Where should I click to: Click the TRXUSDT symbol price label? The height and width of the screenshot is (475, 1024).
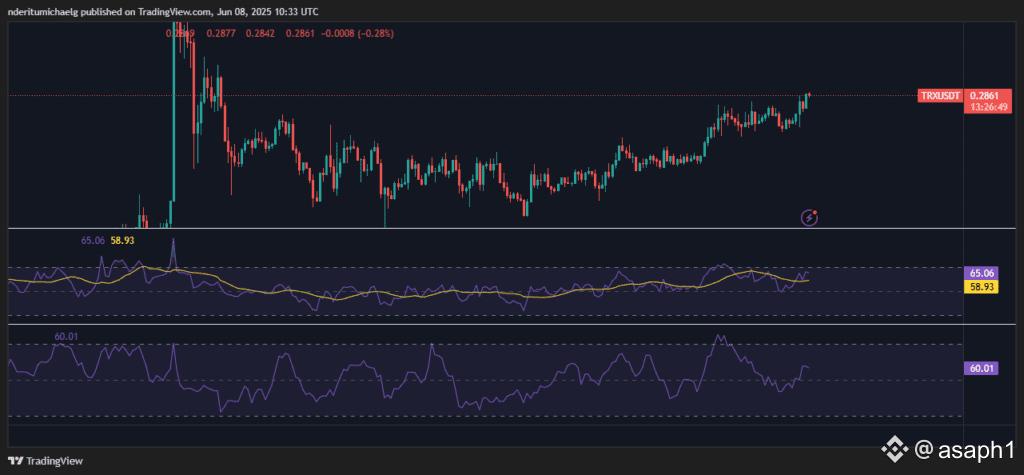(x=940, y=95)
